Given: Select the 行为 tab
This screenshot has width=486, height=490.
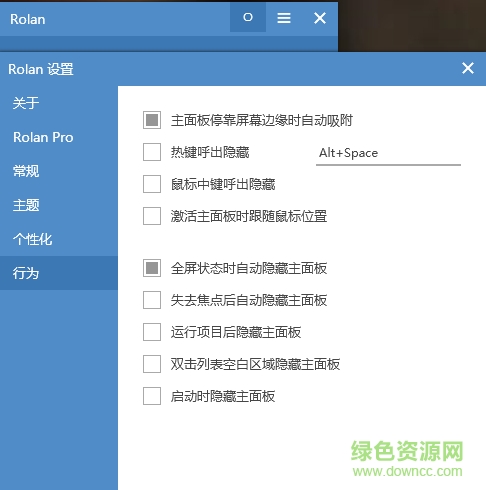Looking at the screenshot, I should pos(59,273).
